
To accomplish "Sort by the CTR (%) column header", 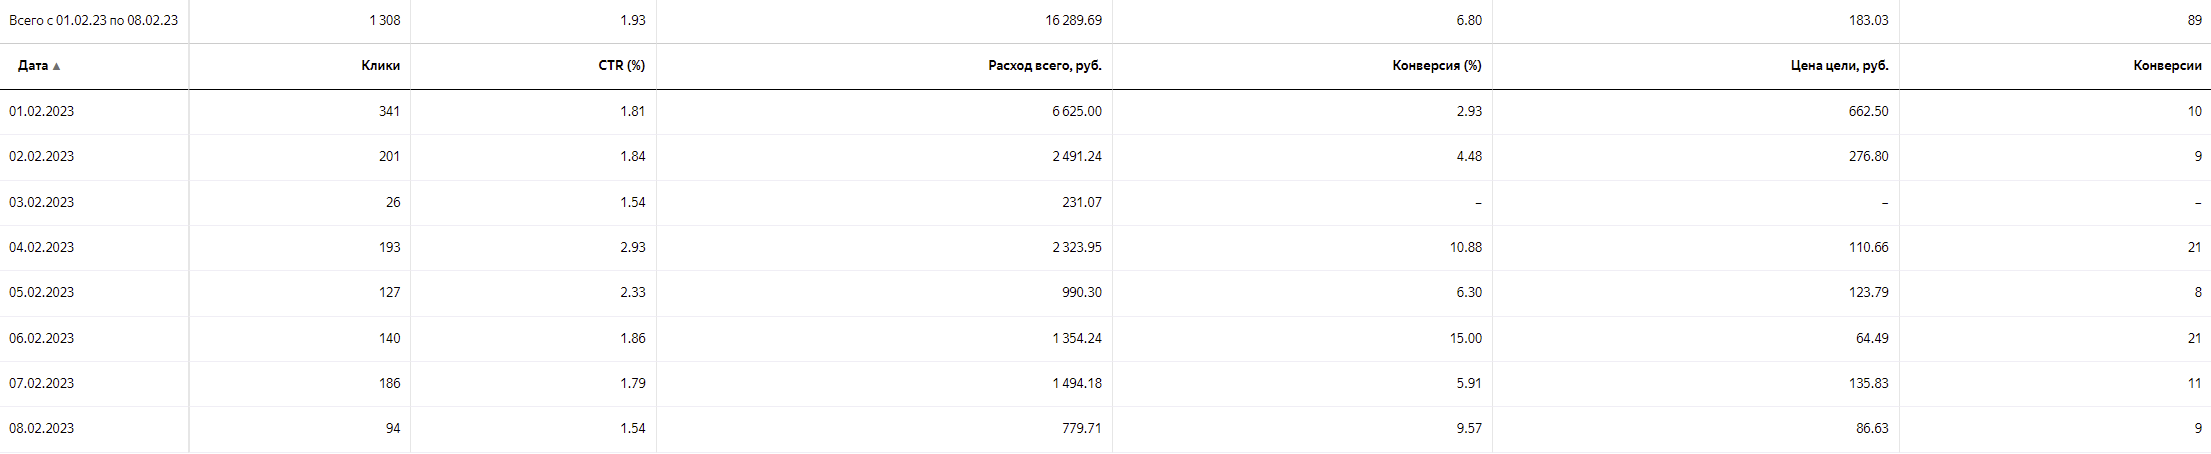I will 621,66.
